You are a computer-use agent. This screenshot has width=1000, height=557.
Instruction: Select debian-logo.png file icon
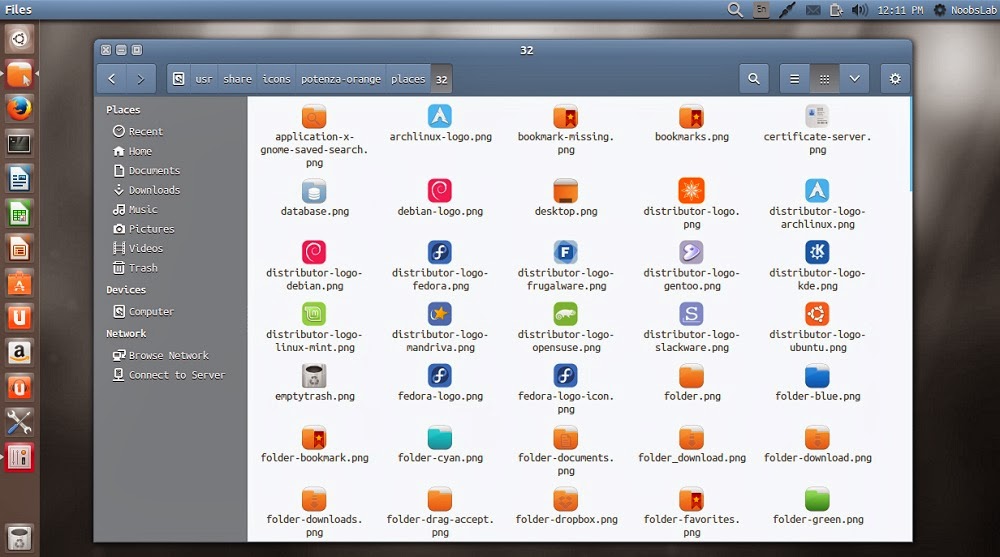tap(440, 191)
